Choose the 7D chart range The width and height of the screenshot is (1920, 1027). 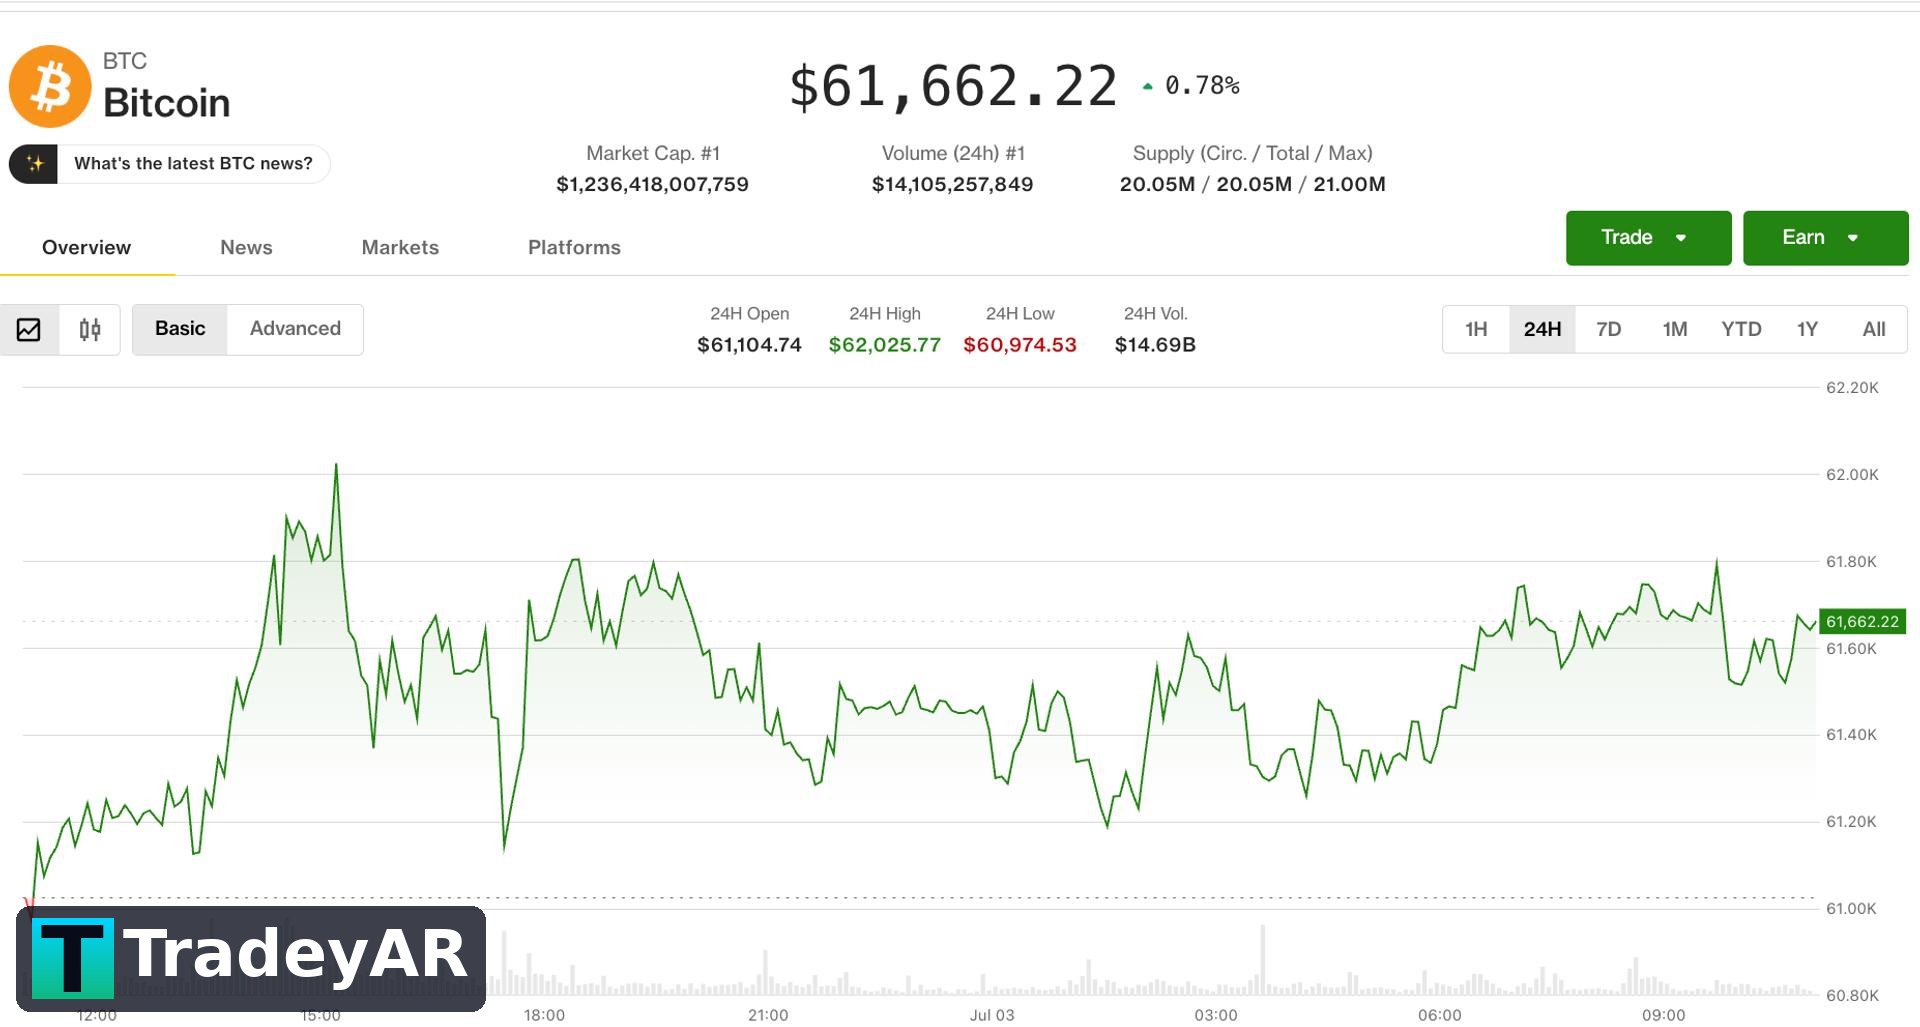[x=1608, y=329]
